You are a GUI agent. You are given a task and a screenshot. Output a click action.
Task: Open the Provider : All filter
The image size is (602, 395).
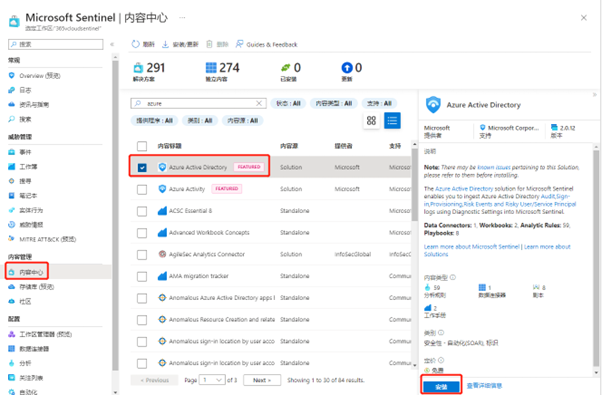tap(154, 121)
